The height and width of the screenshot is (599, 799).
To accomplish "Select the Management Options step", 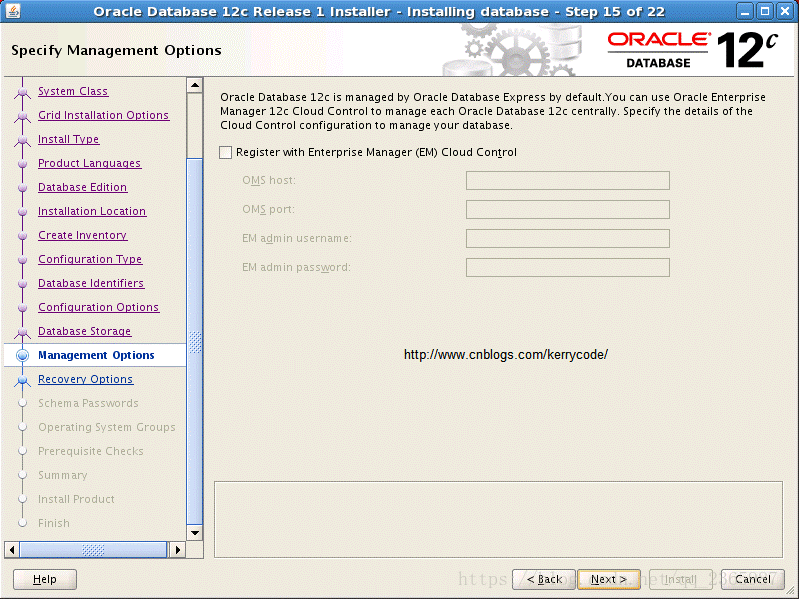I will click(x=96, y=355).
